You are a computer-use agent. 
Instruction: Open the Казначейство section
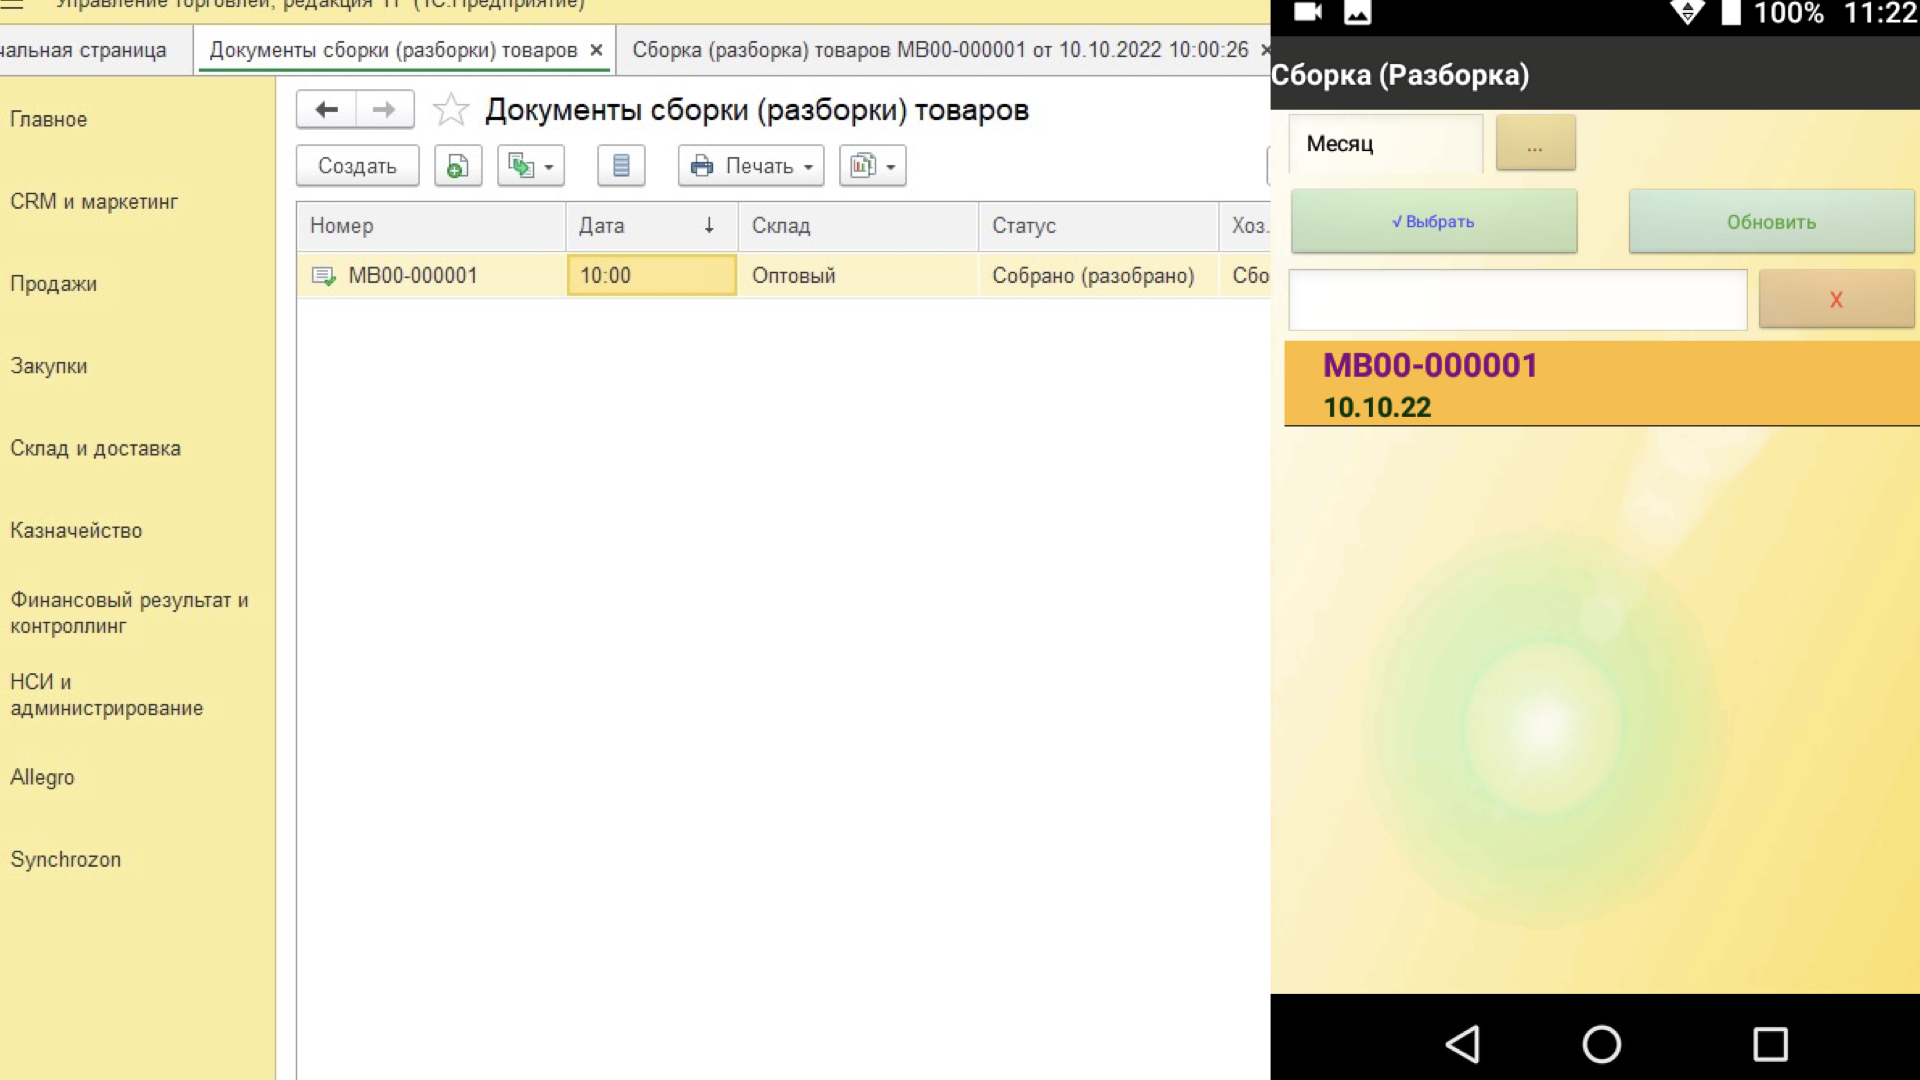76,530
